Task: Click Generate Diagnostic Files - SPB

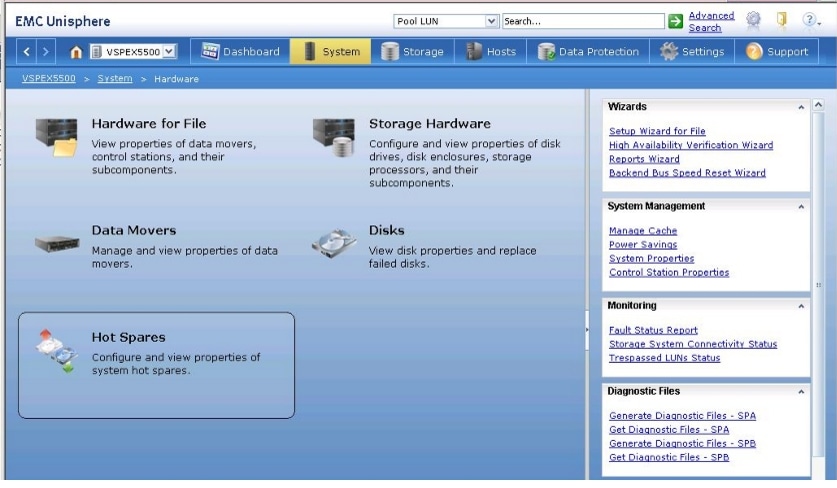Action: pos(682,443)
